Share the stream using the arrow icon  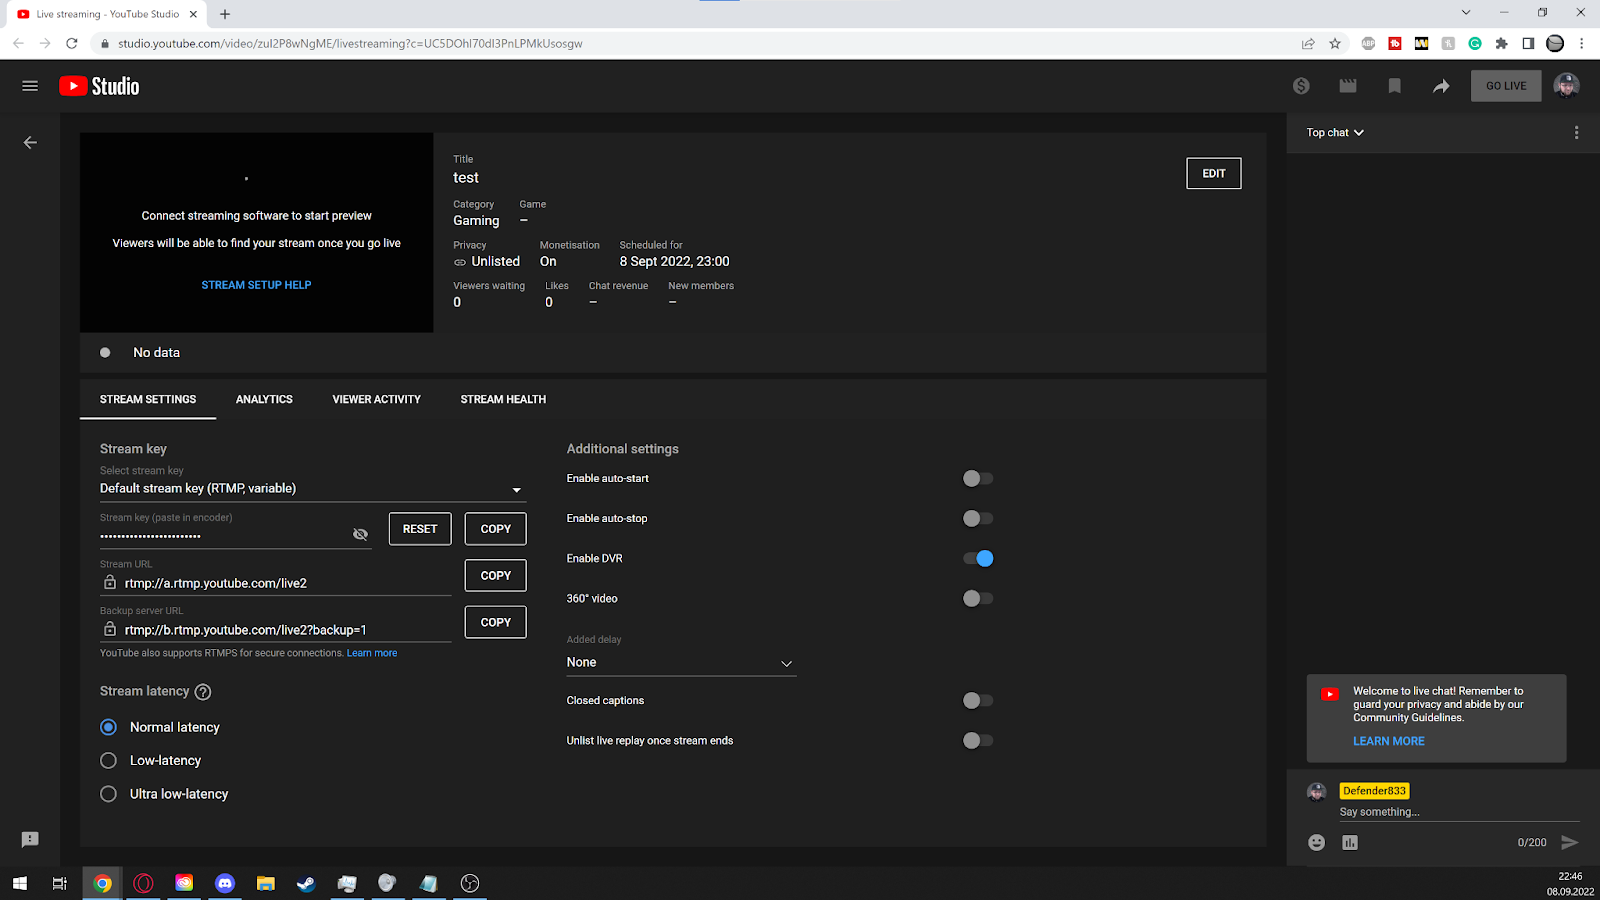[x=1441, y=86]
